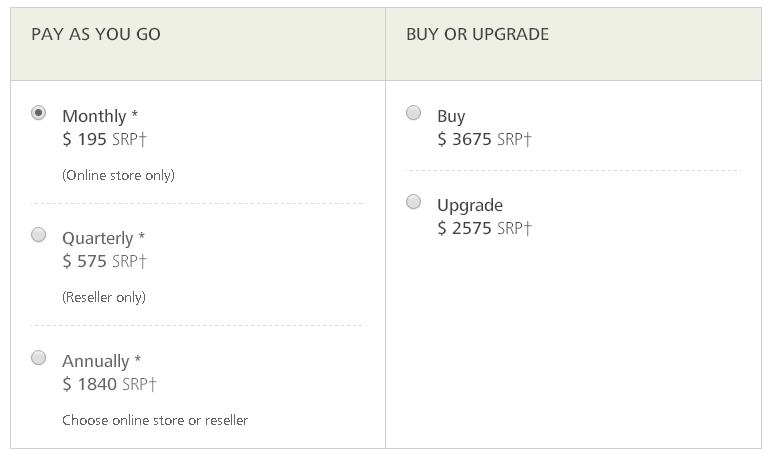Click the BUY OR UPGRADE header

(x=477, y=34)
